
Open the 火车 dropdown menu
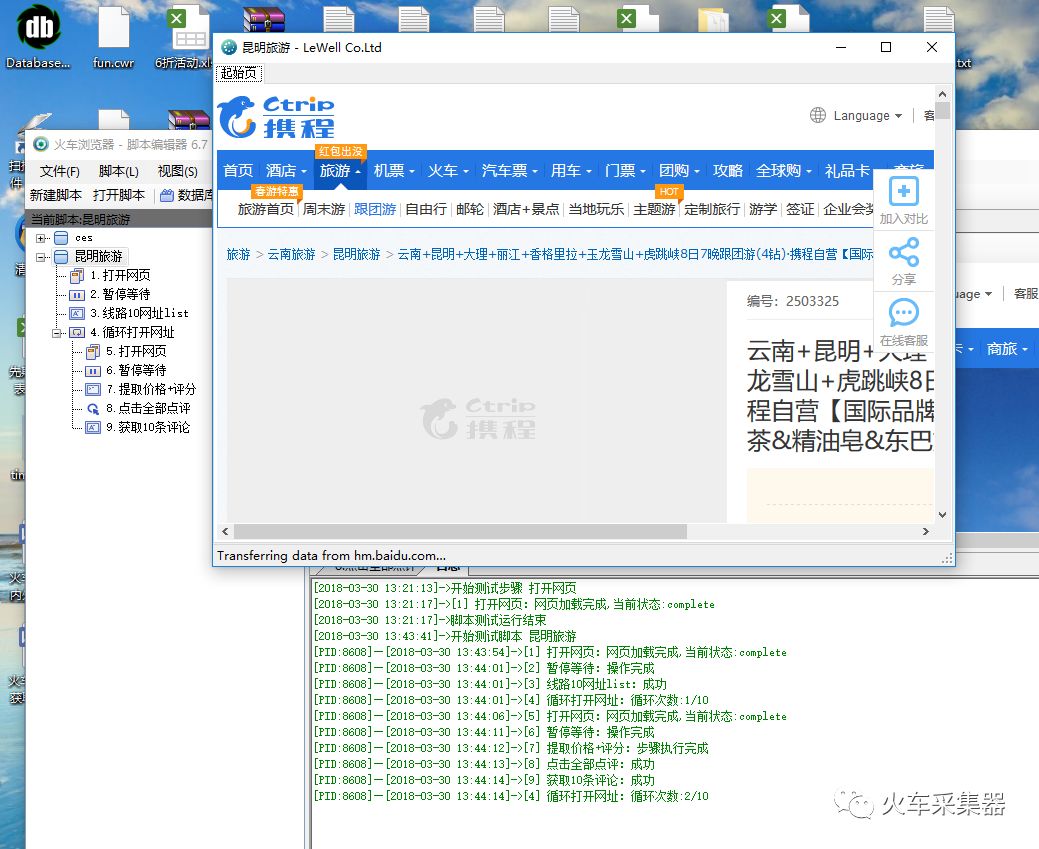pyautogui.click(x=448, y=171)
